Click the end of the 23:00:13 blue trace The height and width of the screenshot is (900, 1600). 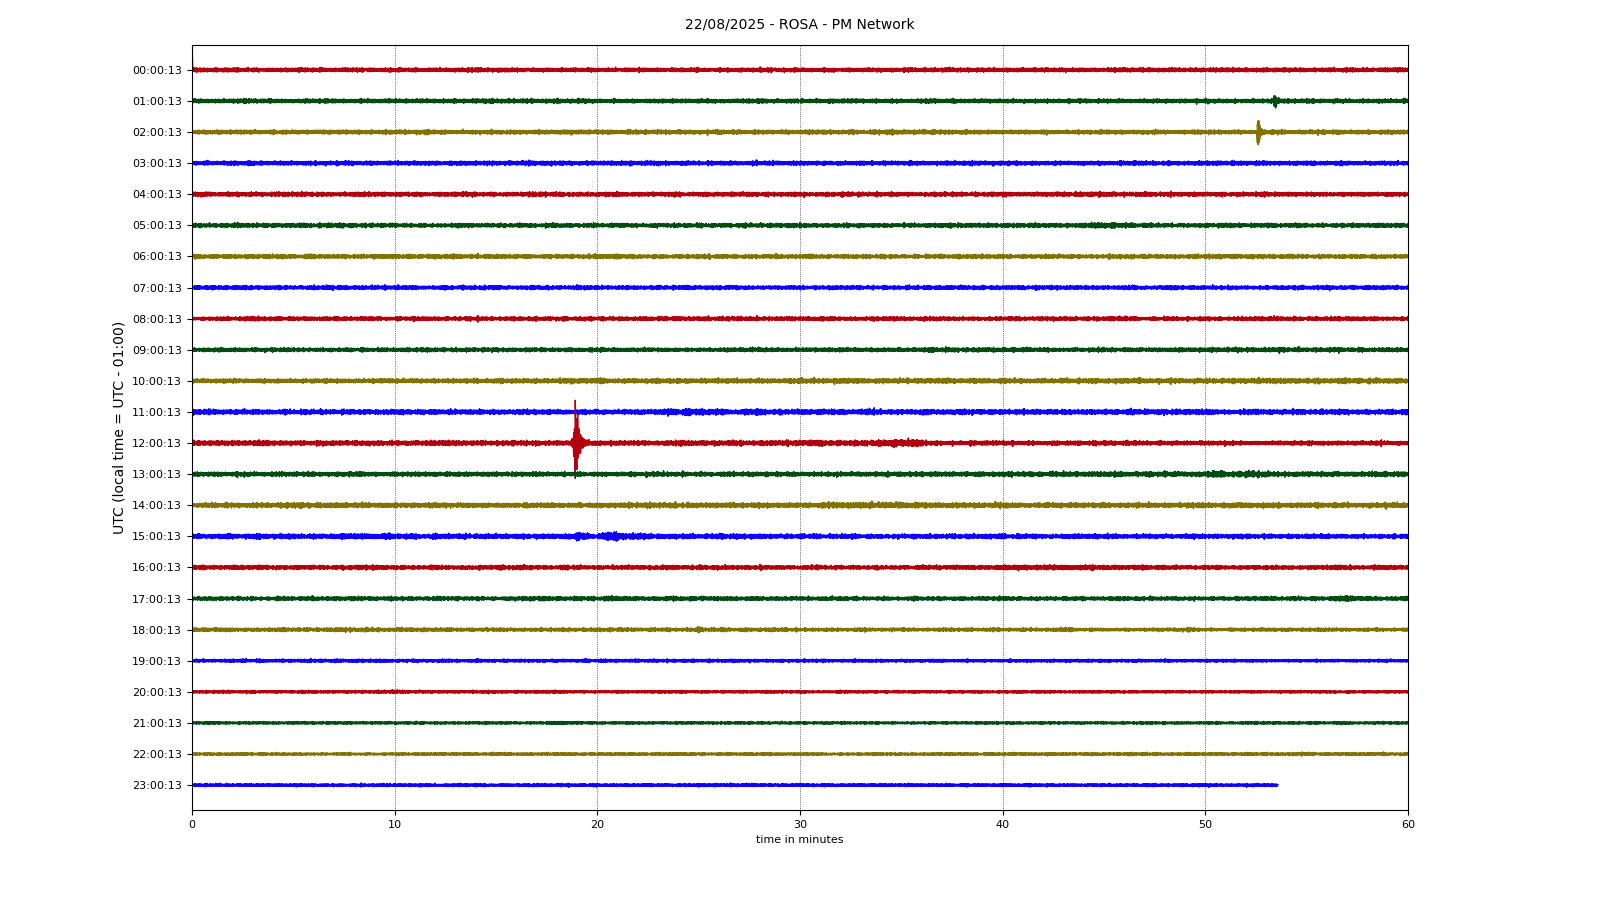(x=1277, y=785)
